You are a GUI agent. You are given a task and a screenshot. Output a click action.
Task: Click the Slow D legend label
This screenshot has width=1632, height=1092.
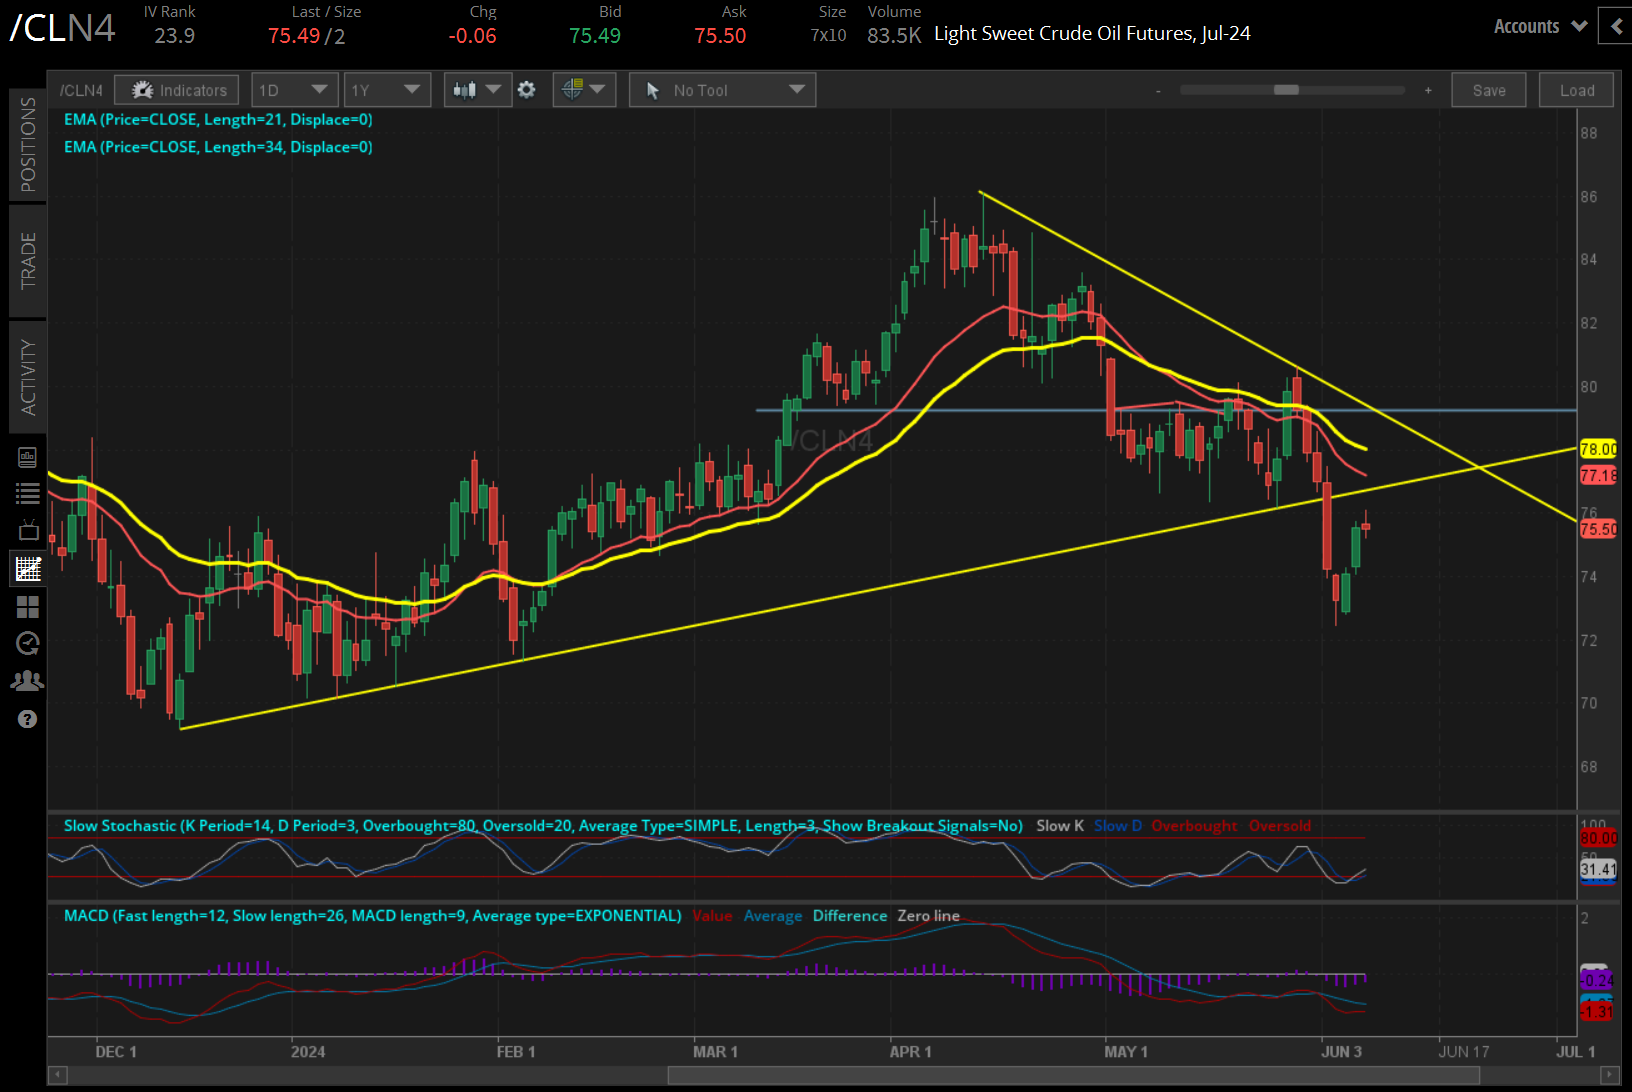pos(1118,826)
